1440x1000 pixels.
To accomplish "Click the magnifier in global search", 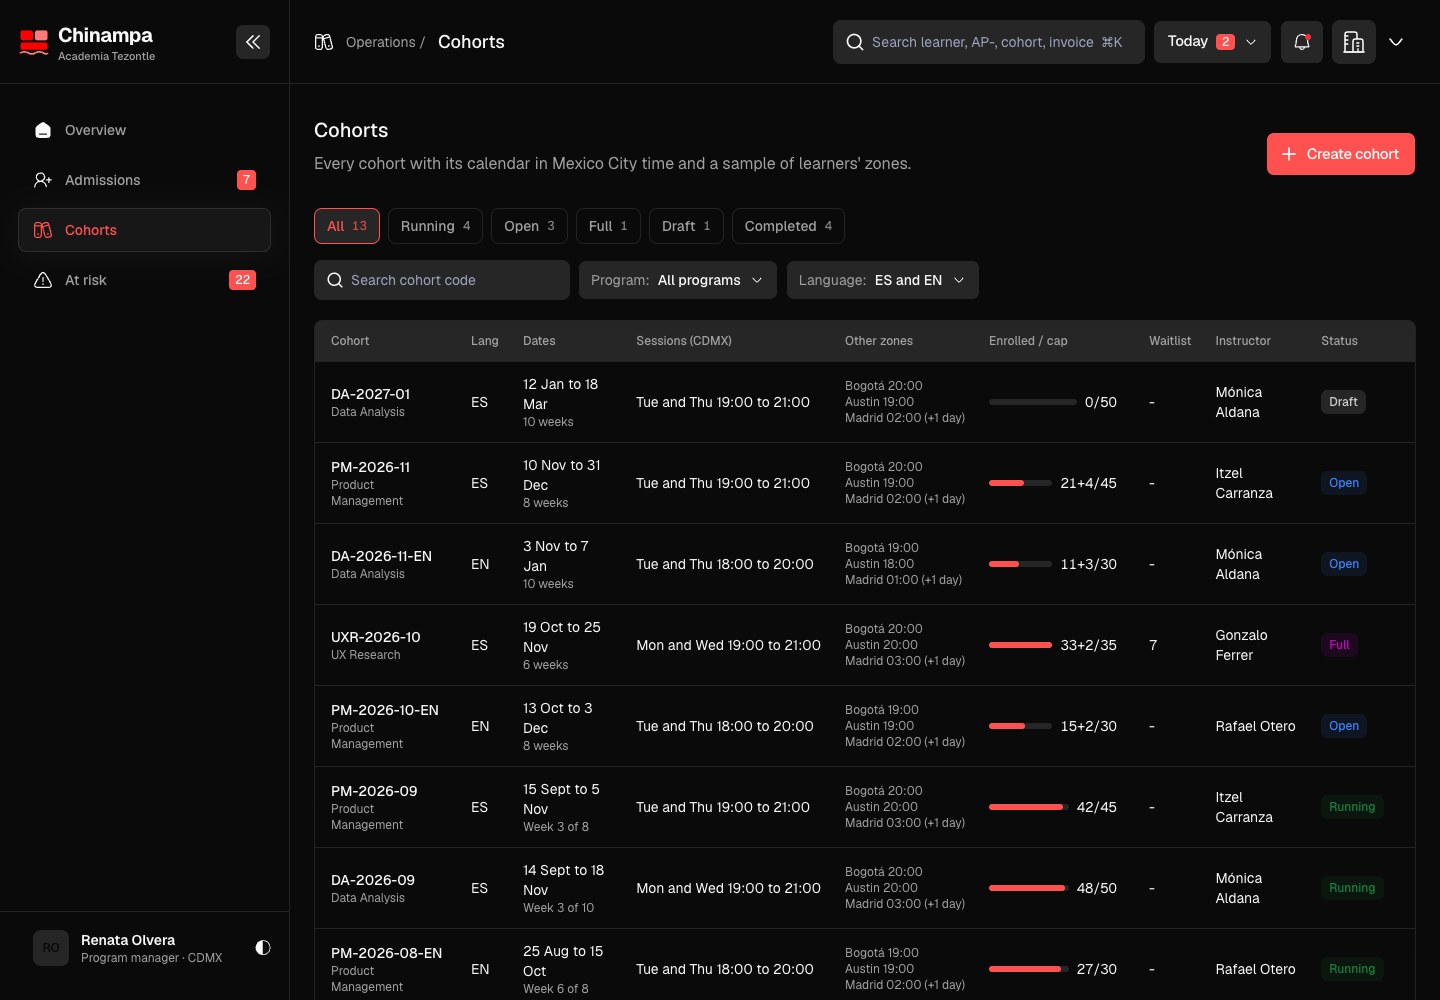I will 855,42.
